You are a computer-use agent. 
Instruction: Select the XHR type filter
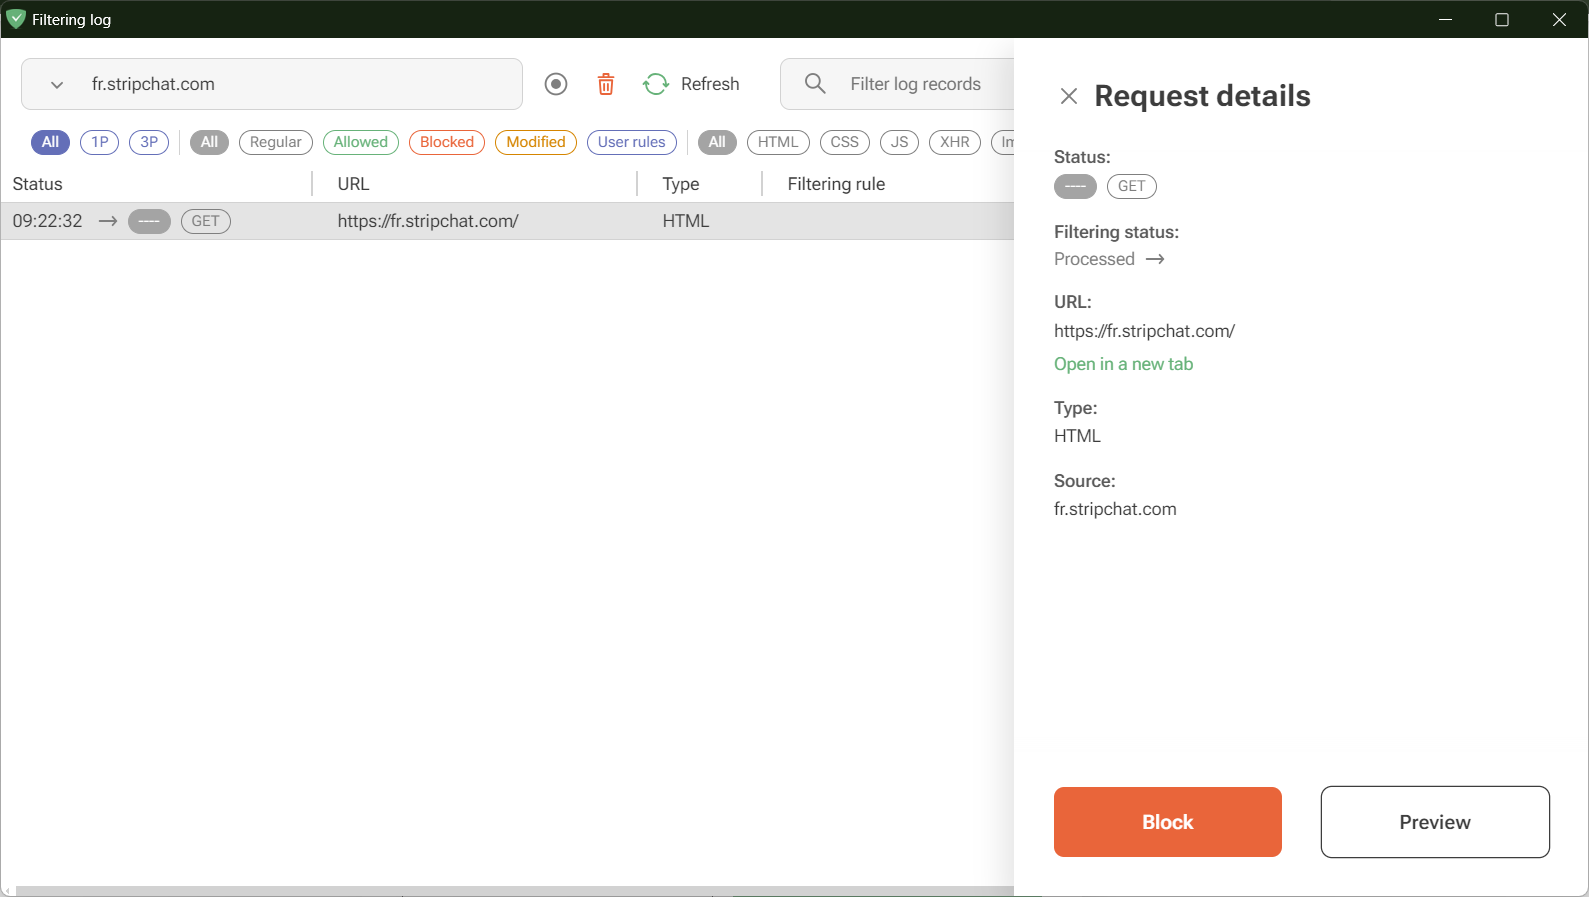pos(954,142)
